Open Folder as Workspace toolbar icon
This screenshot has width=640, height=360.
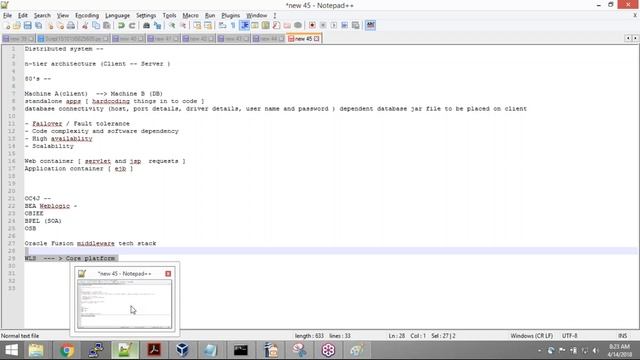[x=287, y=25]
